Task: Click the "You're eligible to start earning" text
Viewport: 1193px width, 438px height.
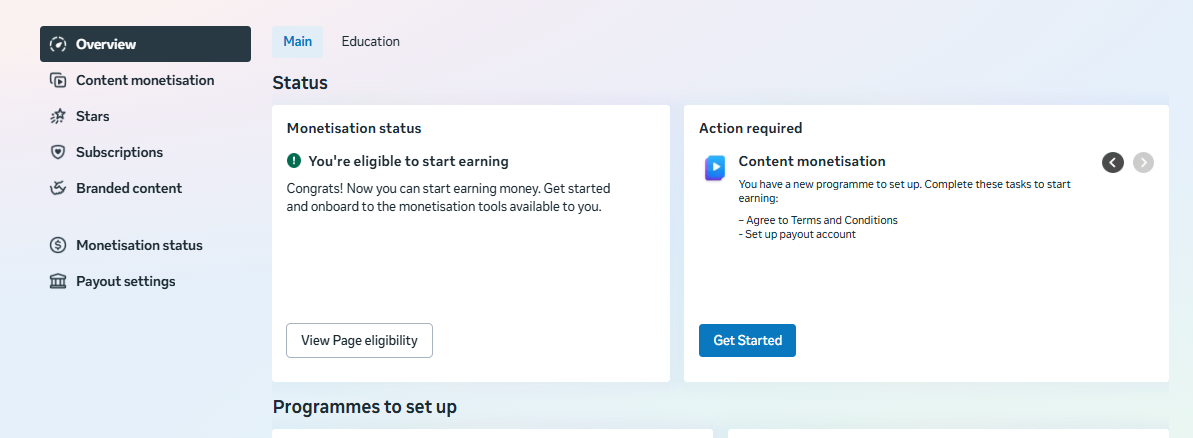Action: 408,161
